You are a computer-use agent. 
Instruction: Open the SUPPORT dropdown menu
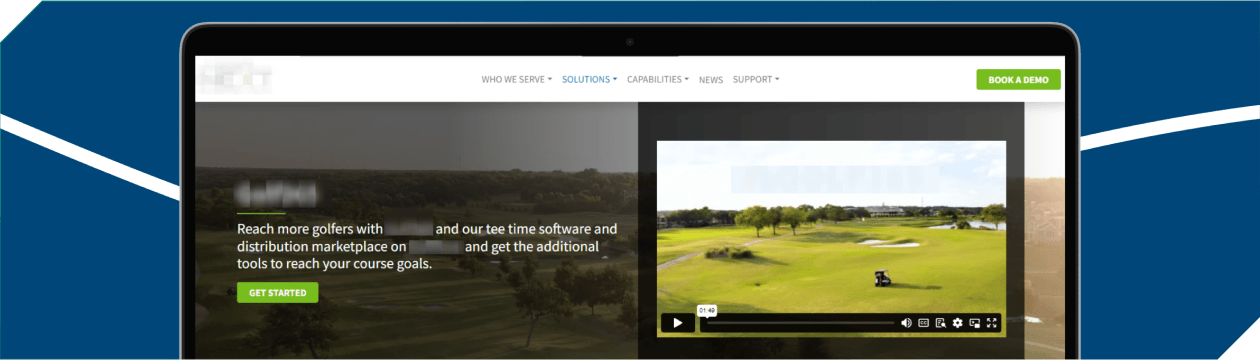click(x=756, y=80)
